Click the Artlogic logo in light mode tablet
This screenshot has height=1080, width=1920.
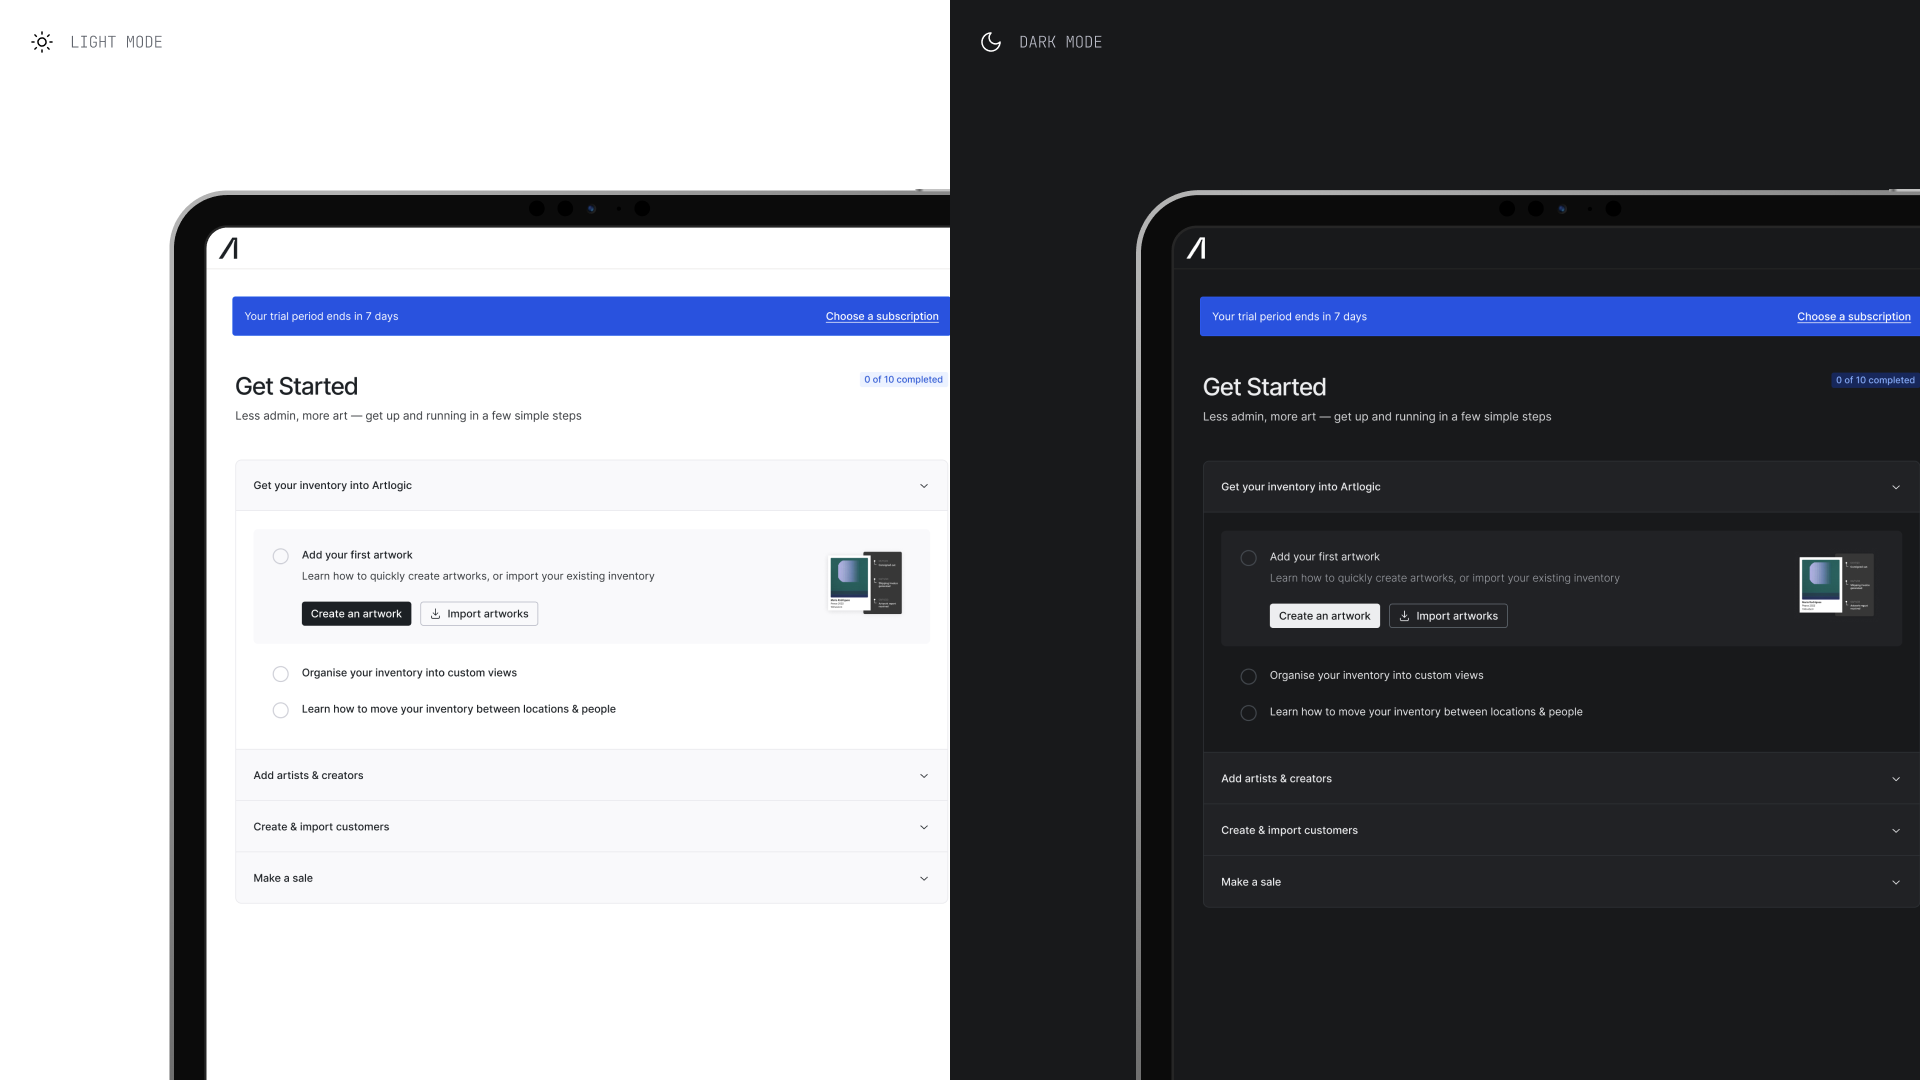point(229,248)
